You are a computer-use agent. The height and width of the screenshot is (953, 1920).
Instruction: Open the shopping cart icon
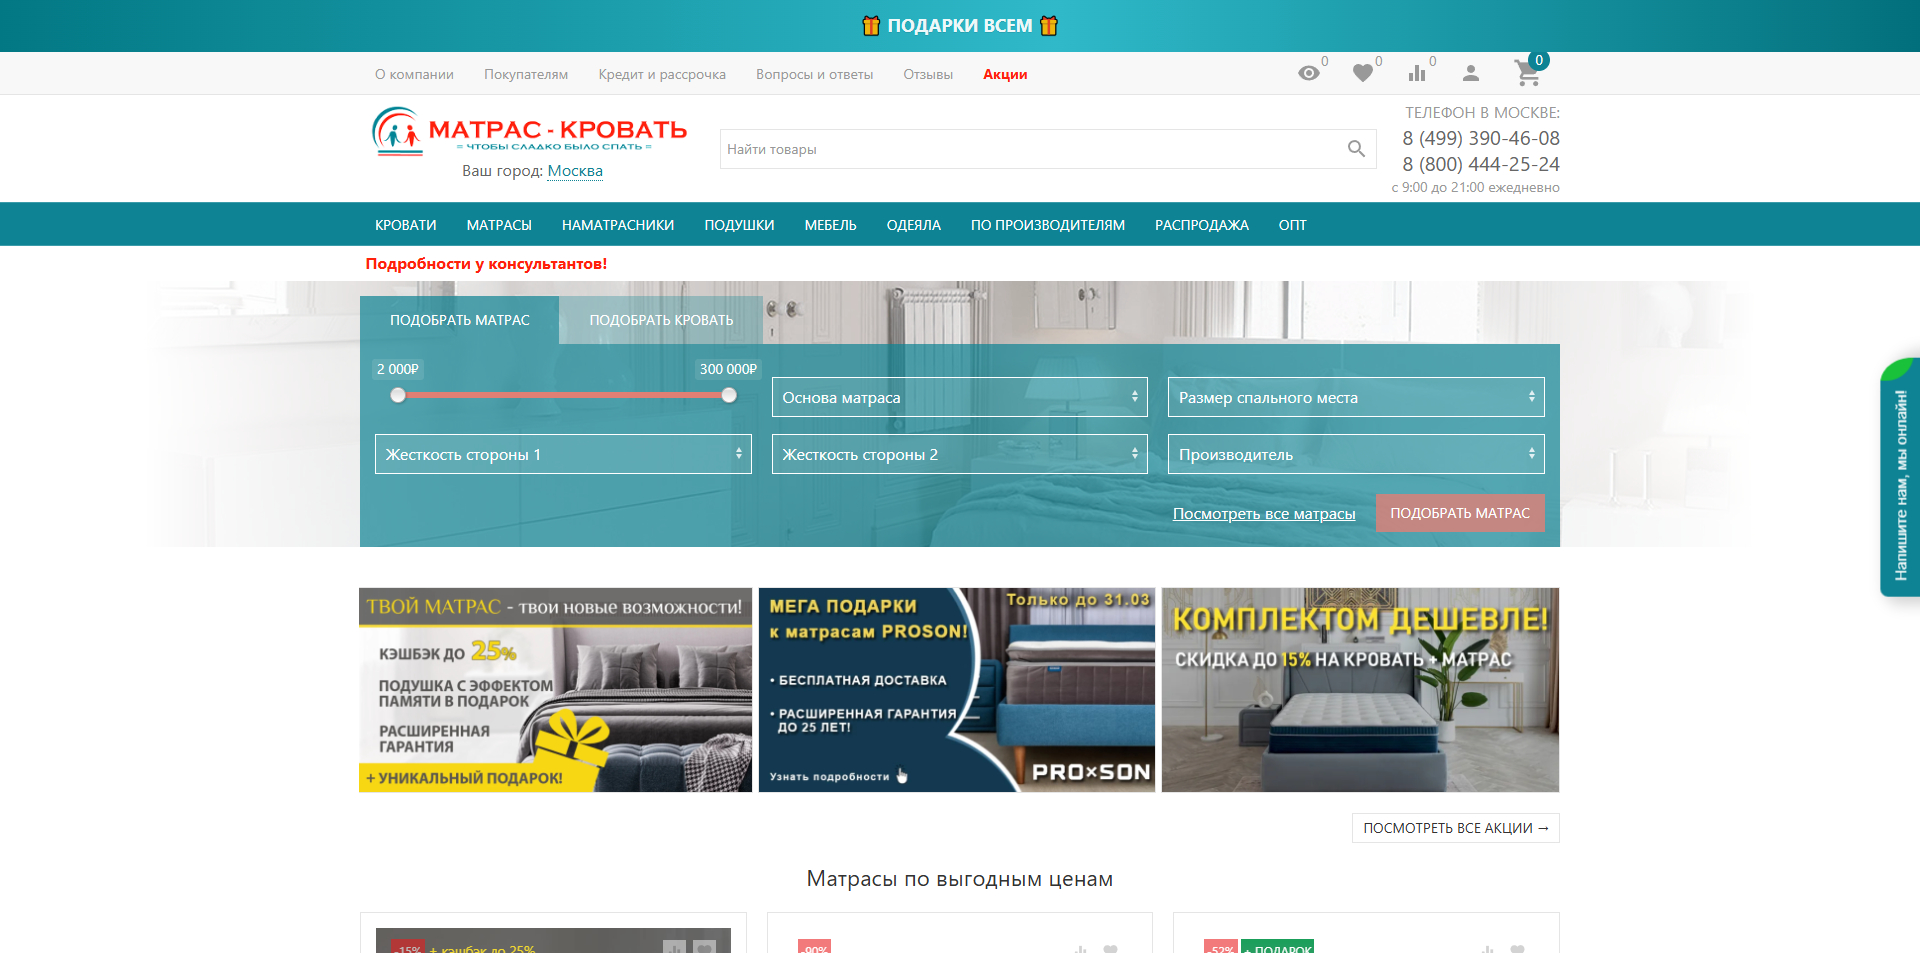coord(1526,73)
